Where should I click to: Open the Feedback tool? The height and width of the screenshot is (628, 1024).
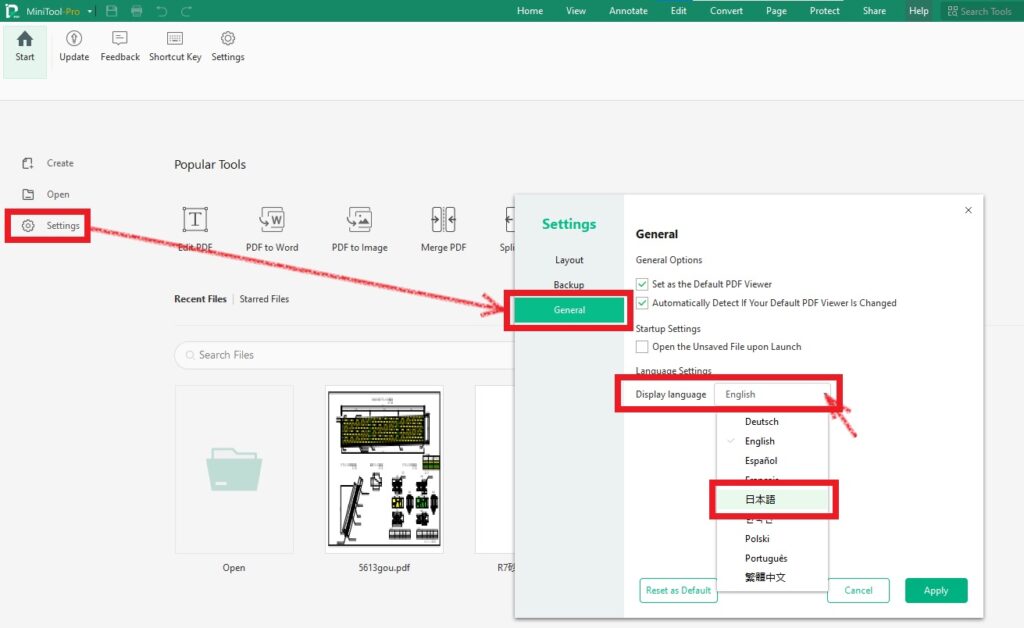120,46
